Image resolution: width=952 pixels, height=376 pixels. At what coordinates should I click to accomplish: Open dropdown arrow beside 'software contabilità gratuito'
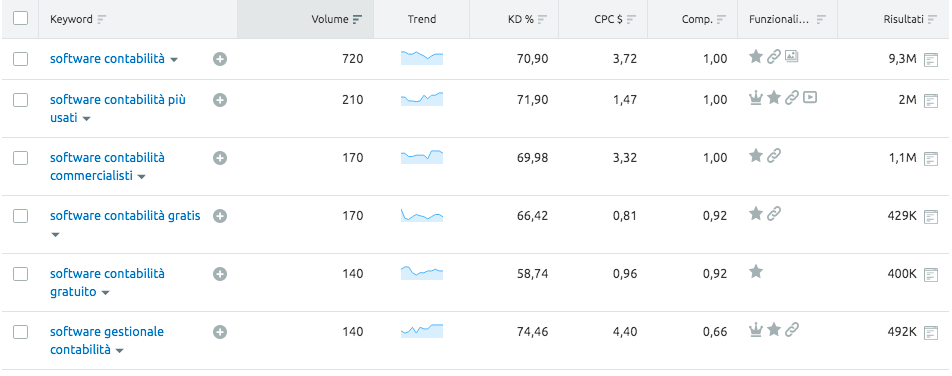[106, 293]
